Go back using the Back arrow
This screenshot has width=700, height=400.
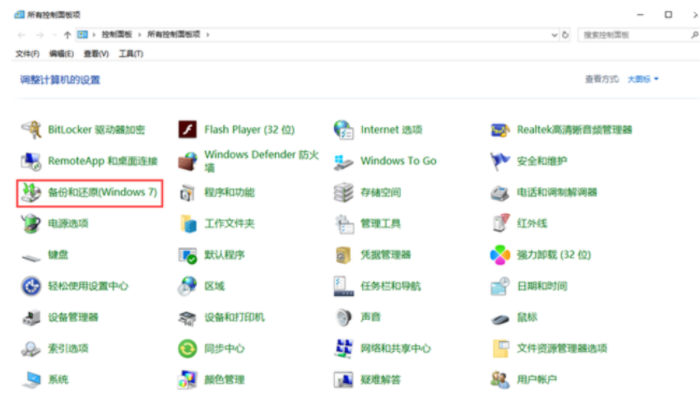click(21, 35)
